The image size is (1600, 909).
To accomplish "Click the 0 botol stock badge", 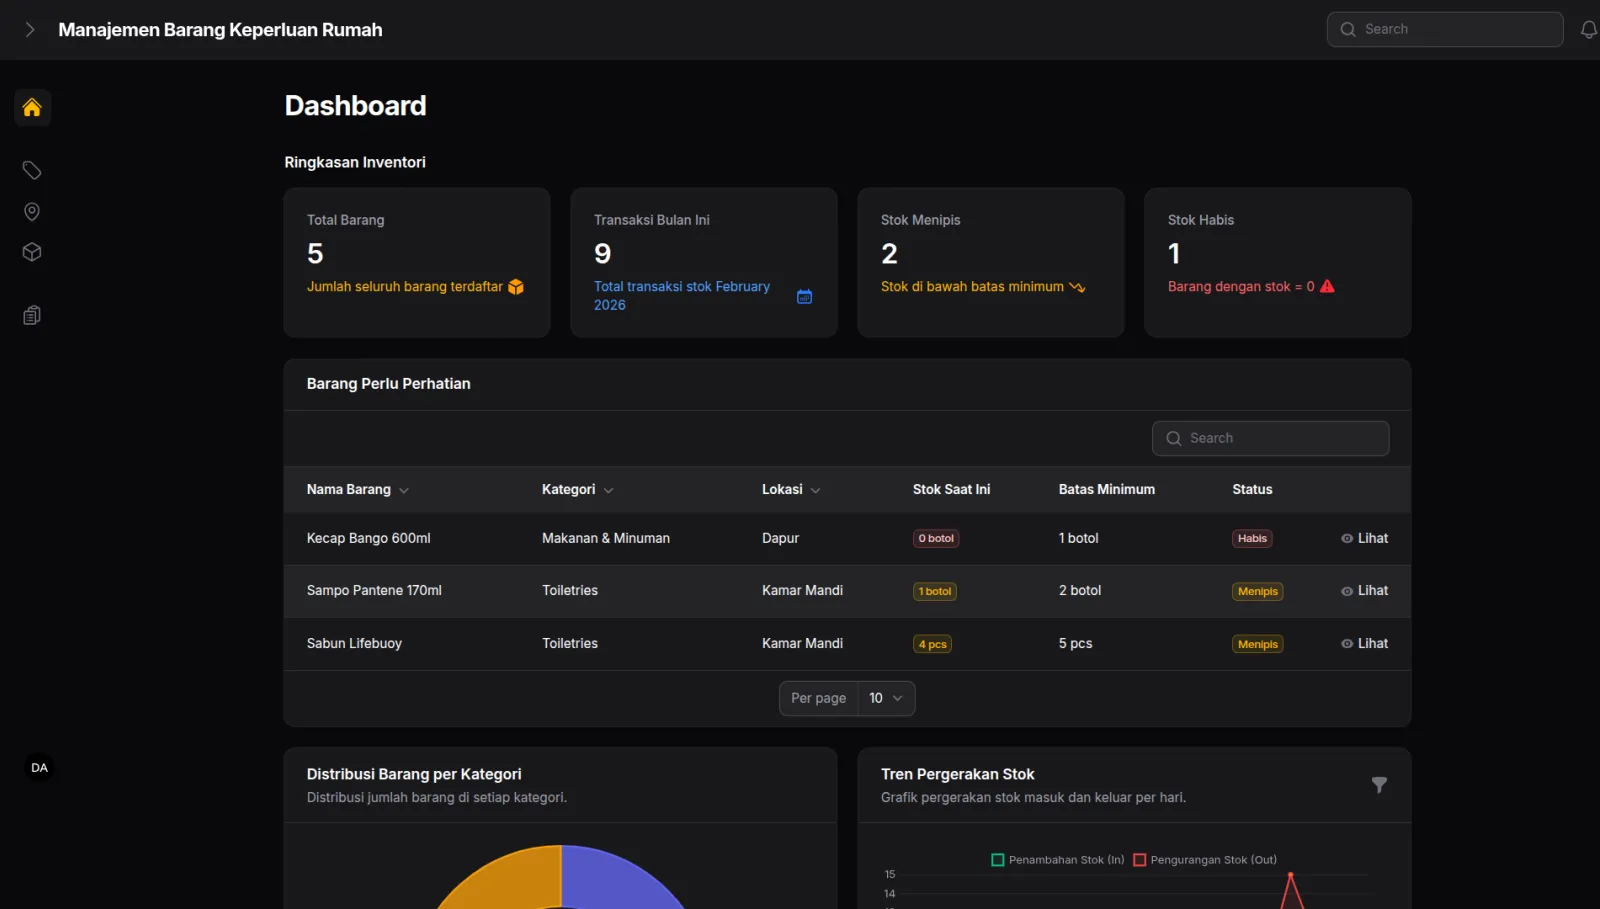I will (936, 538).
